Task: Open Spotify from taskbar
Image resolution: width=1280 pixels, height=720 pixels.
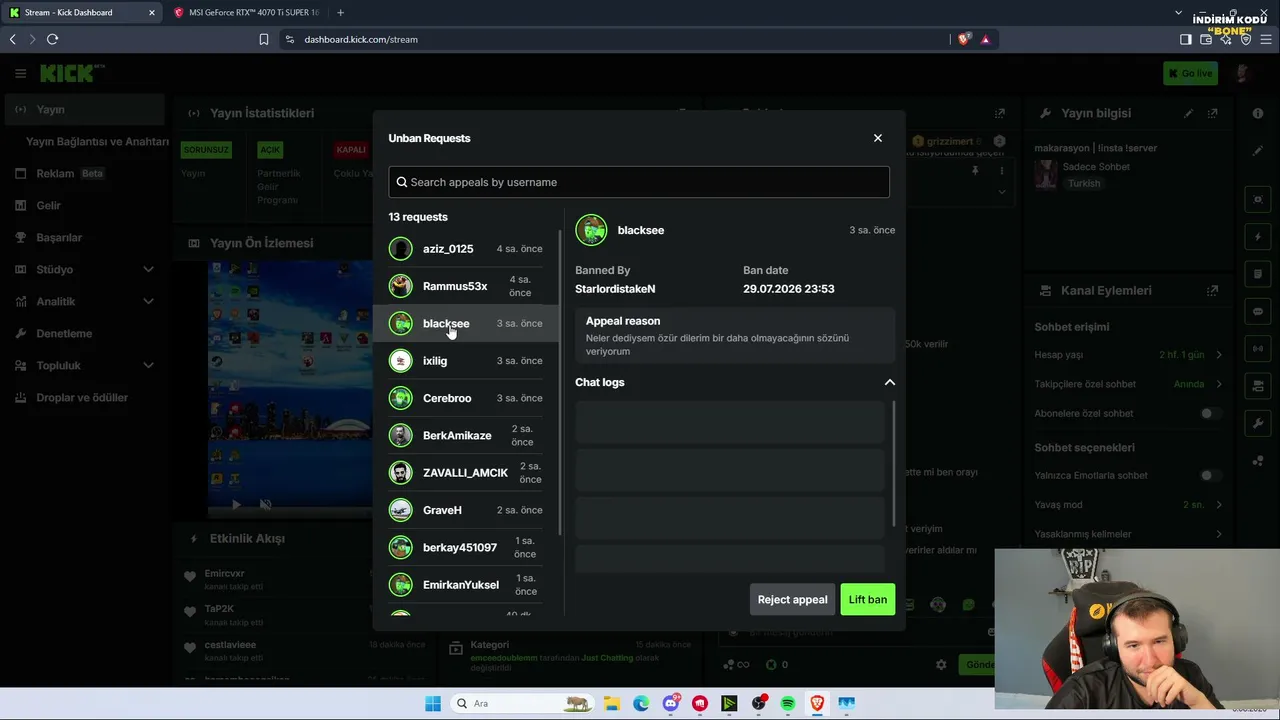Action: (x=788, y=704)
